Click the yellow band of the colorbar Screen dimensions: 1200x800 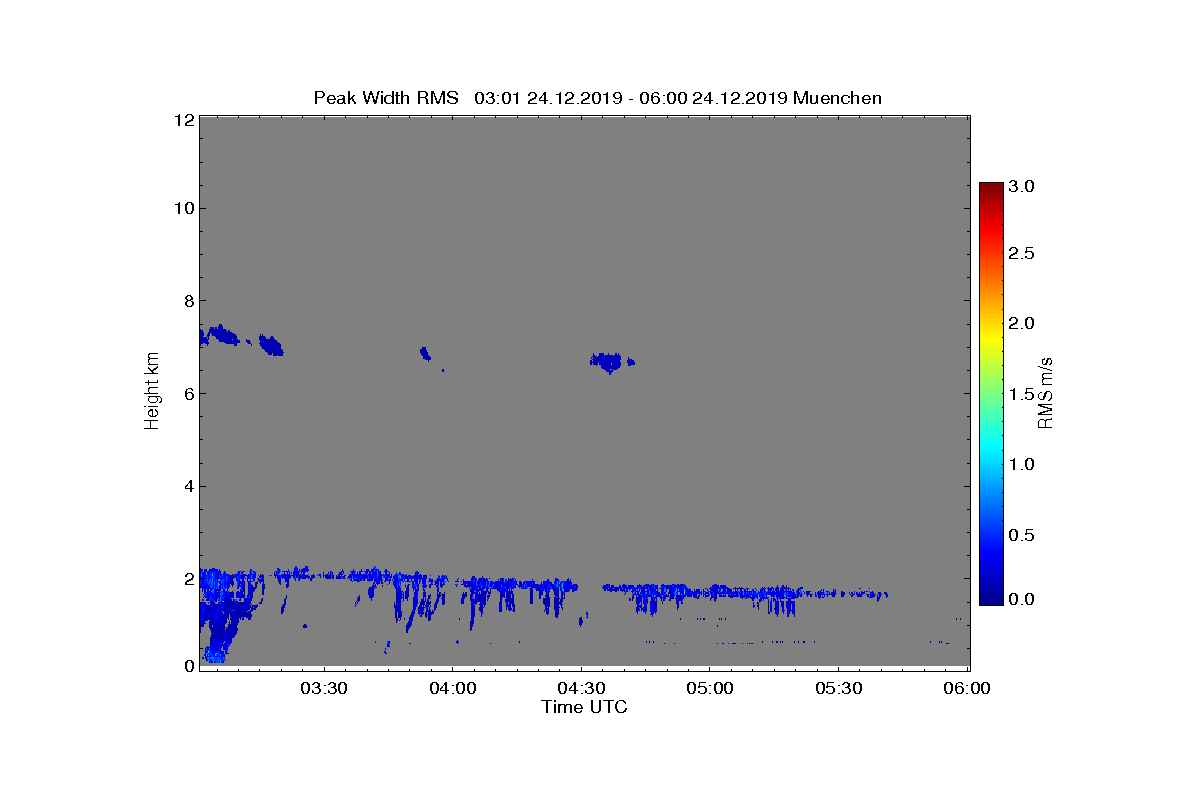pos(990,340)
